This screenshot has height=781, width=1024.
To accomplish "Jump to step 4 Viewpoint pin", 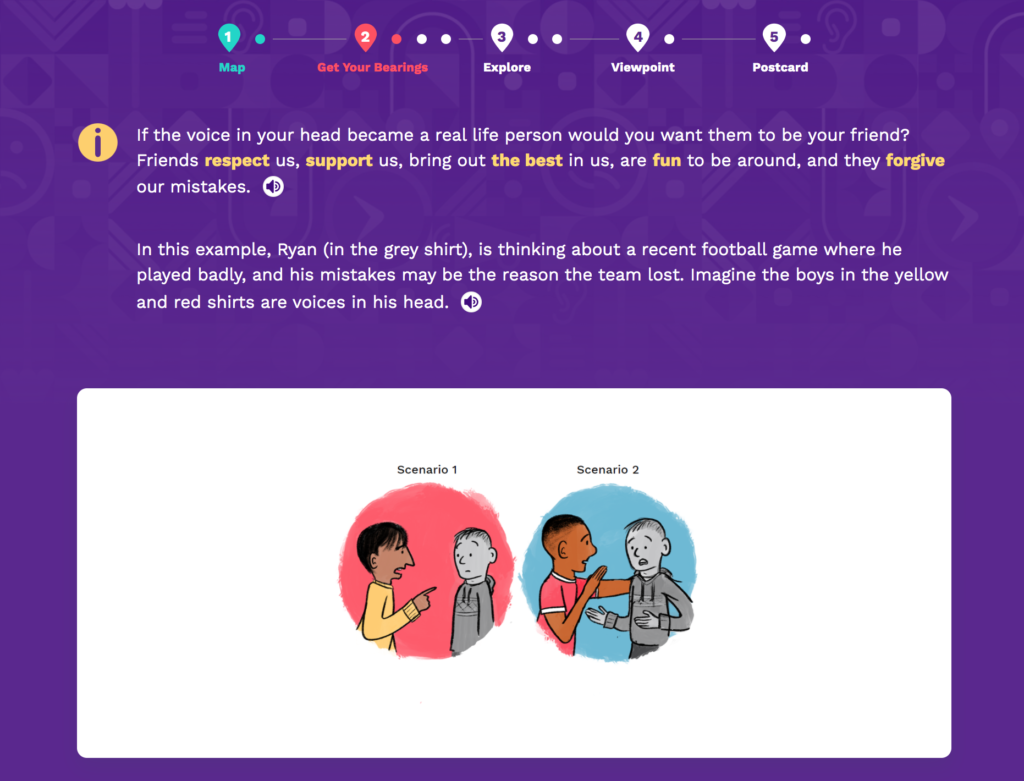I will 638,38.
